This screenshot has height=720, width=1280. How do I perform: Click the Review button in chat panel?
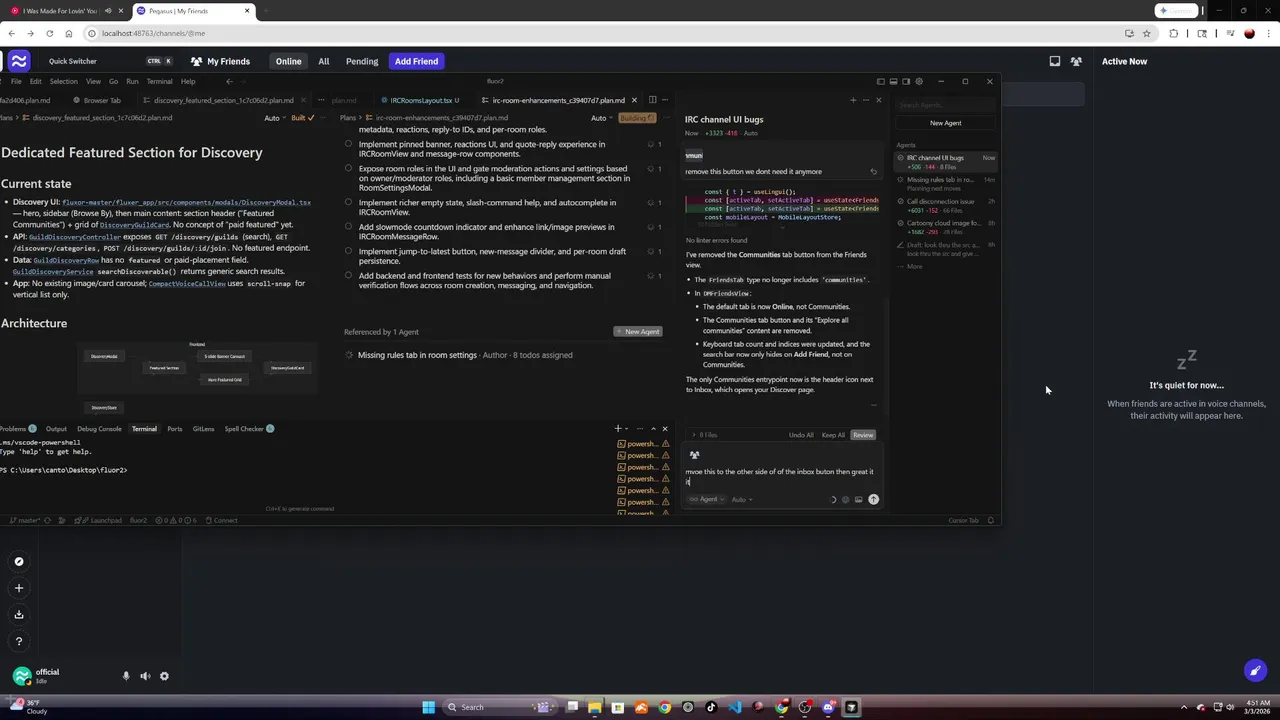pyautogui.click(x=863, y=435)
